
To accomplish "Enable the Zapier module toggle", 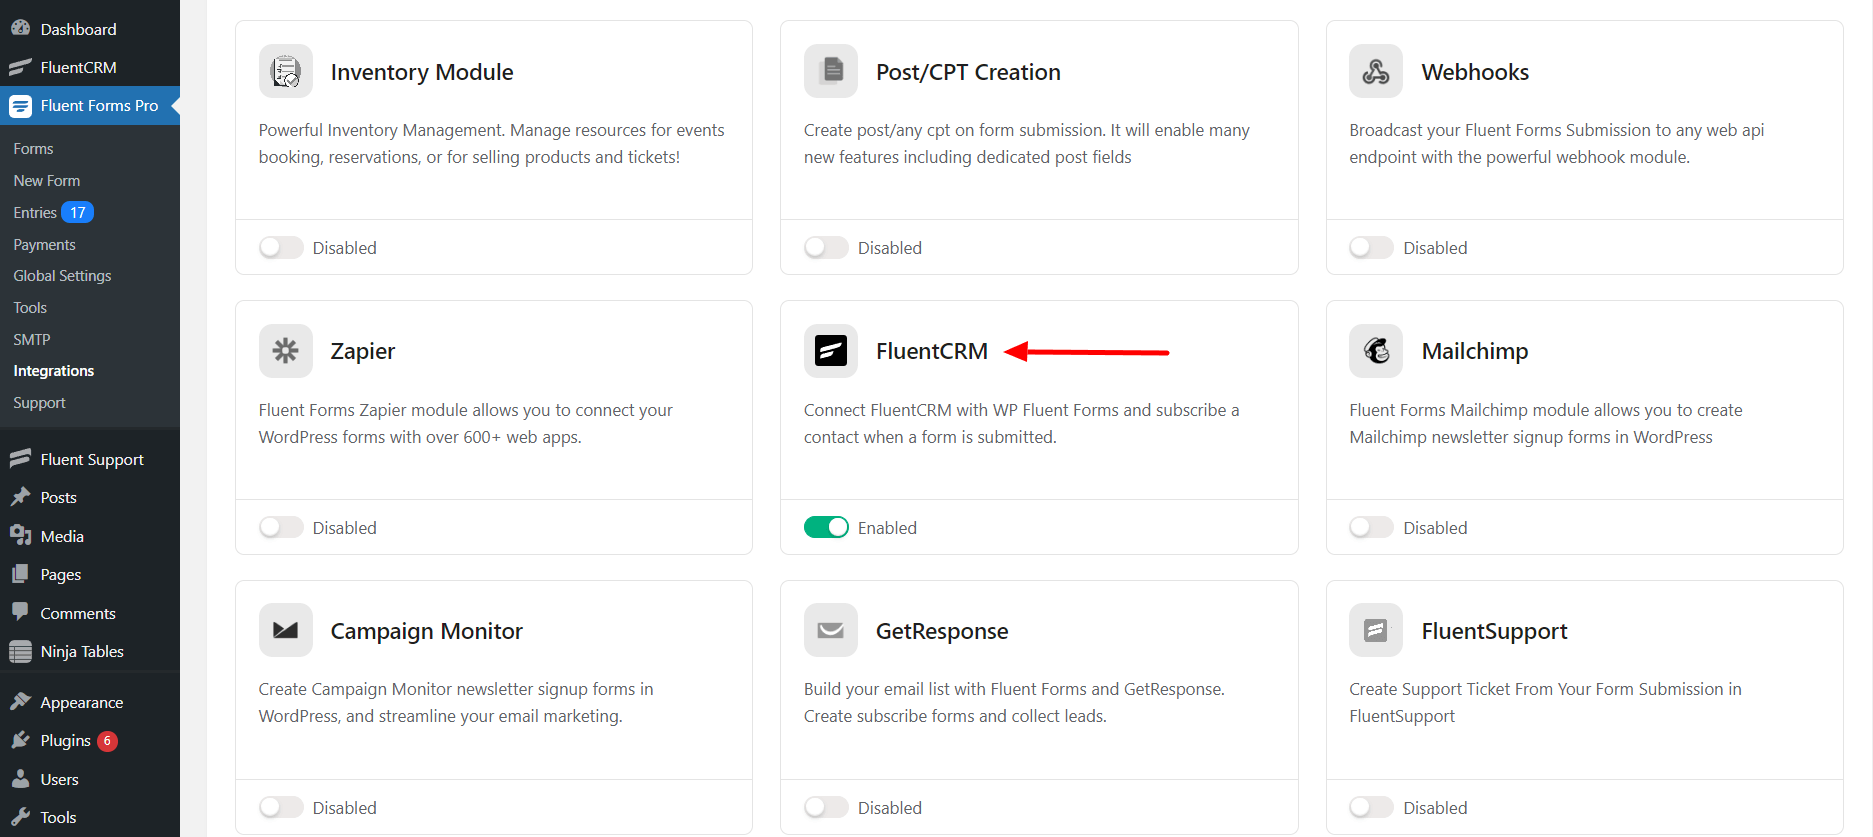I will pyautogui.click(x=281, y=527).
